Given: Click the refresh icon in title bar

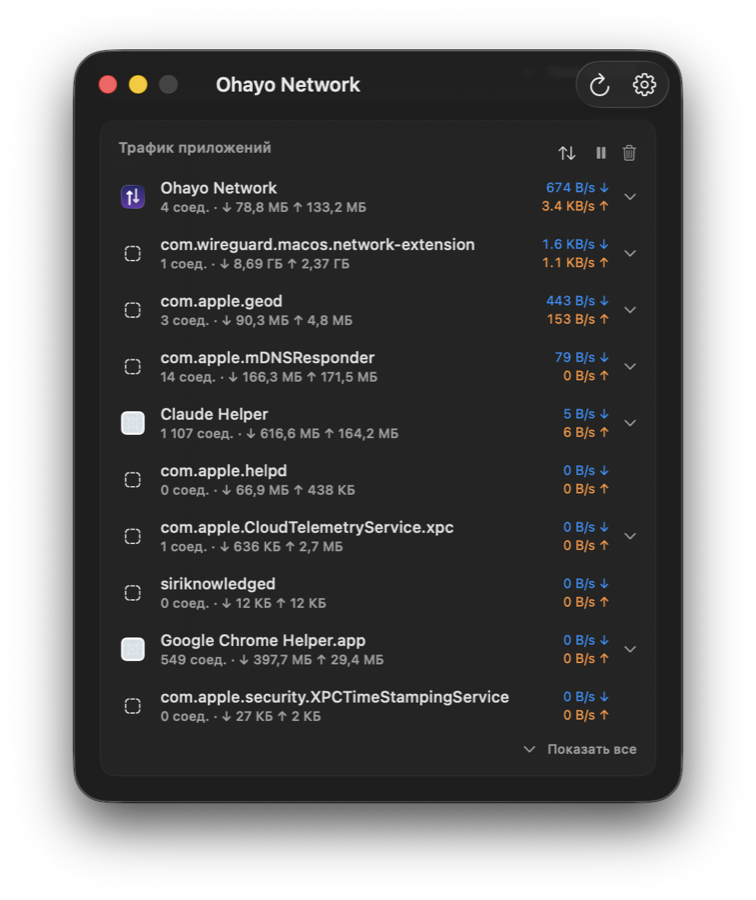Looking at the screenshot, I should [599, 85].
